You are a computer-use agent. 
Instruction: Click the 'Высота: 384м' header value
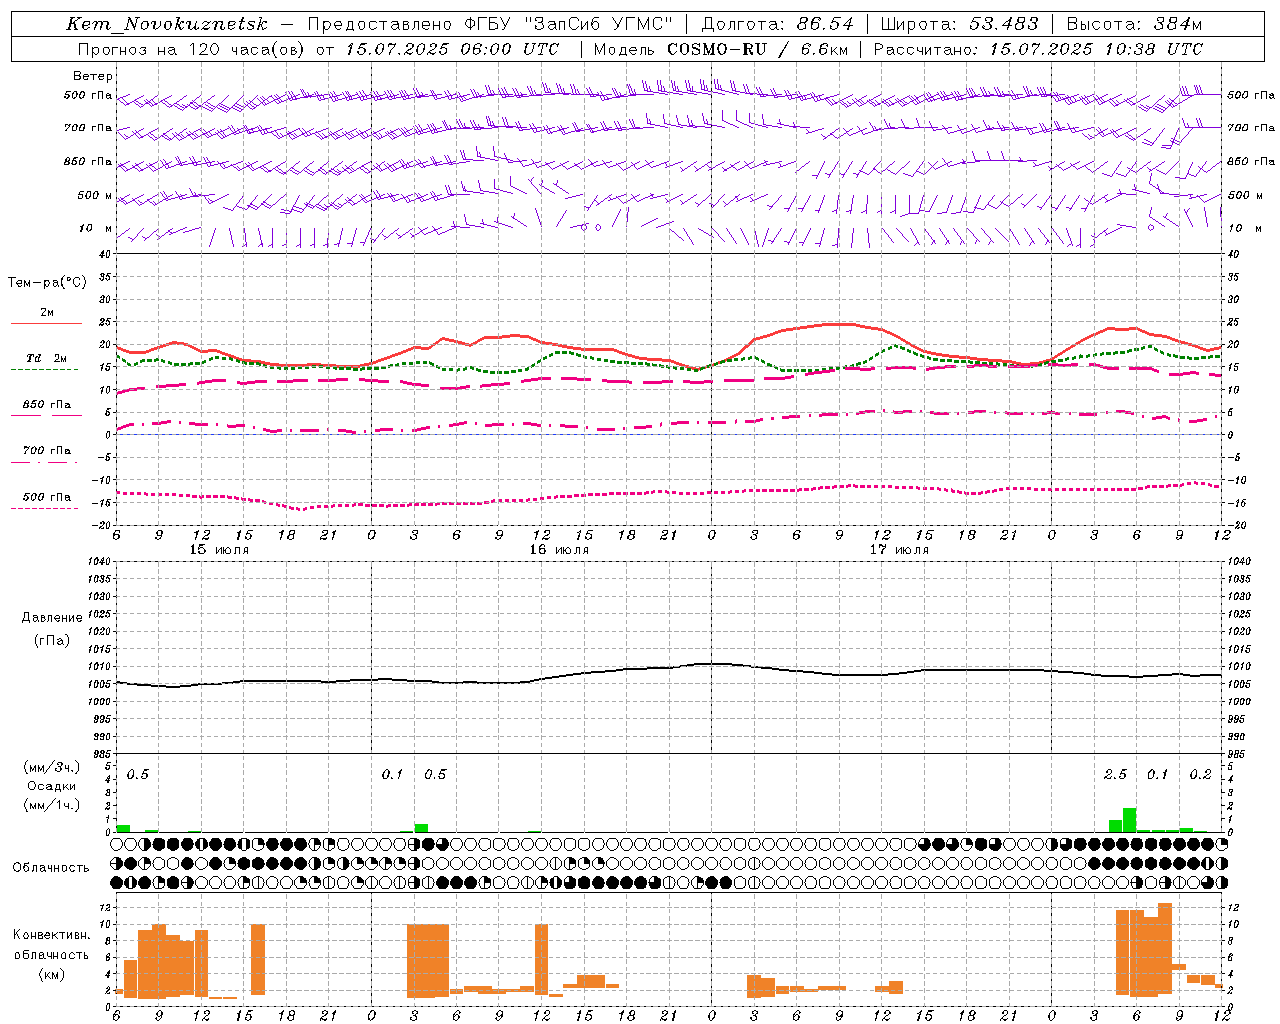coord(1134,24)
